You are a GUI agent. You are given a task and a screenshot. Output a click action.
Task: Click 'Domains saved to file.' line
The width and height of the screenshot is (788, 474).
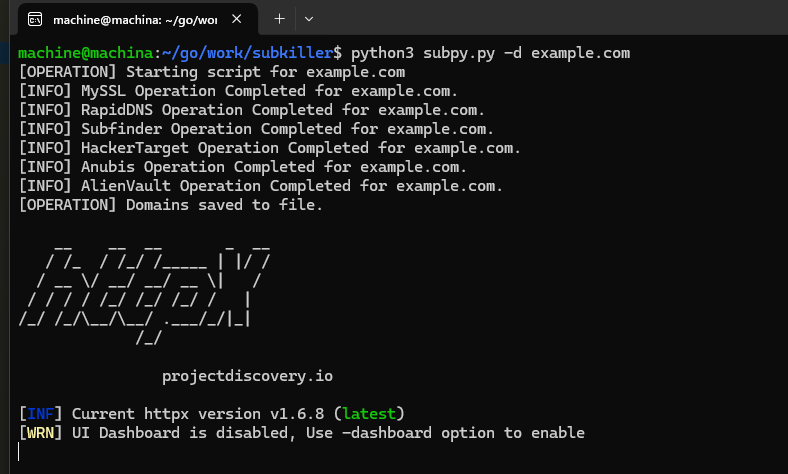(x=224, y=205)
